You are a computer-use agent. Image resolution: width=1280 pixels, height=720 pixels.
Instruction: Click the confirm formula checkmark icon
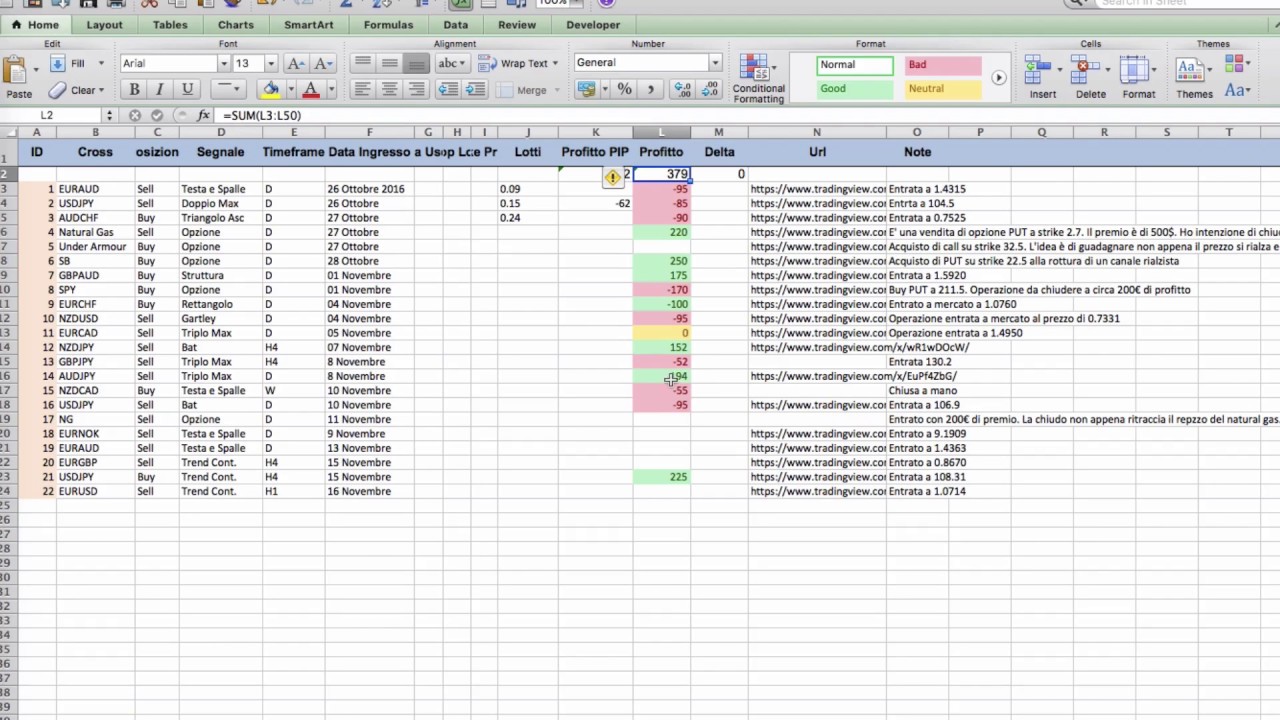tap(157, 115)
